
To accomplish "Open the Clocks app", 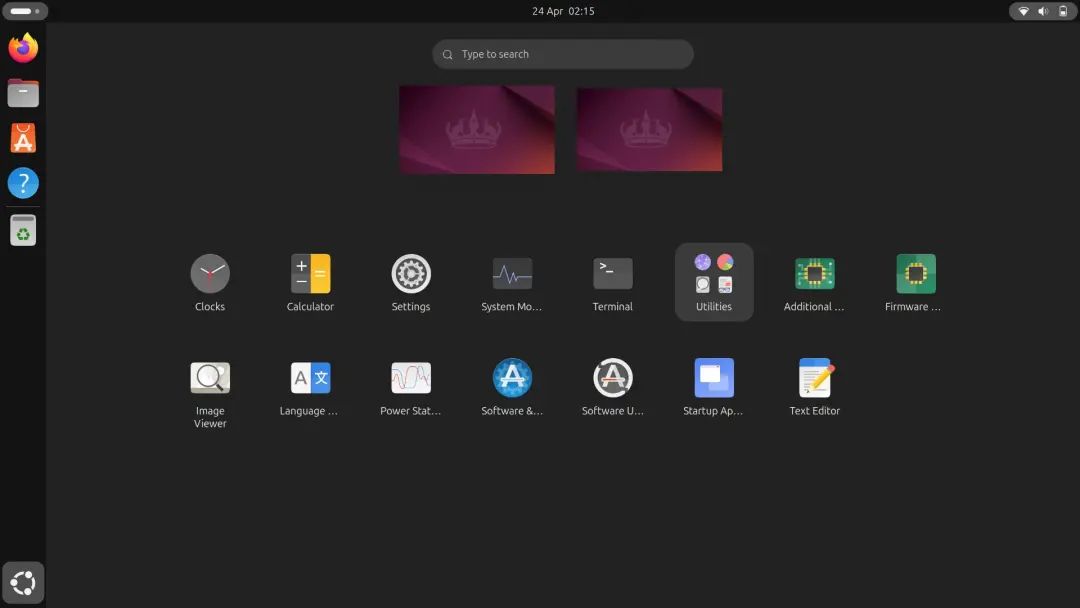I will coord(209,272).
